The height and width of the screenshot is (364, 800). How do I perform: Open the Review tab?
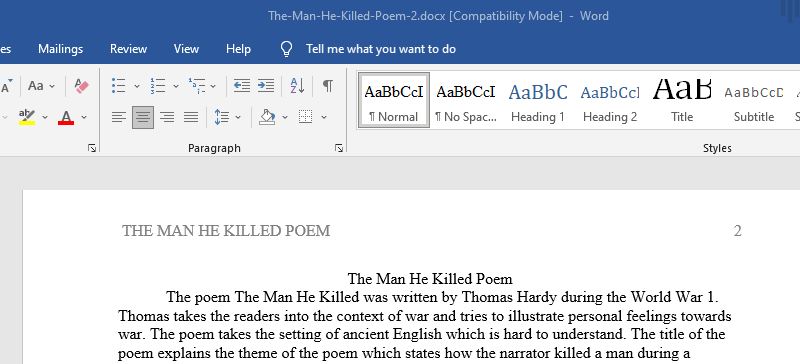[129, 49]
